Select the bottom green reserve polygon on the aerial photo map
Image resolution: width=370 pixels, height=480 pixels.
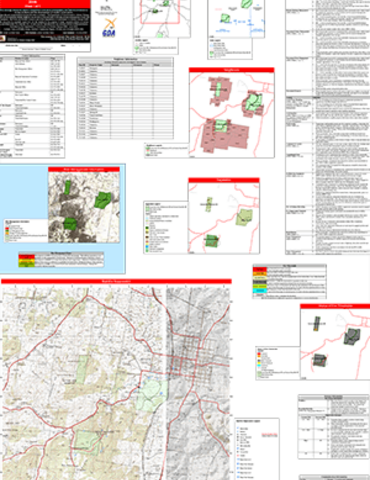70,224
